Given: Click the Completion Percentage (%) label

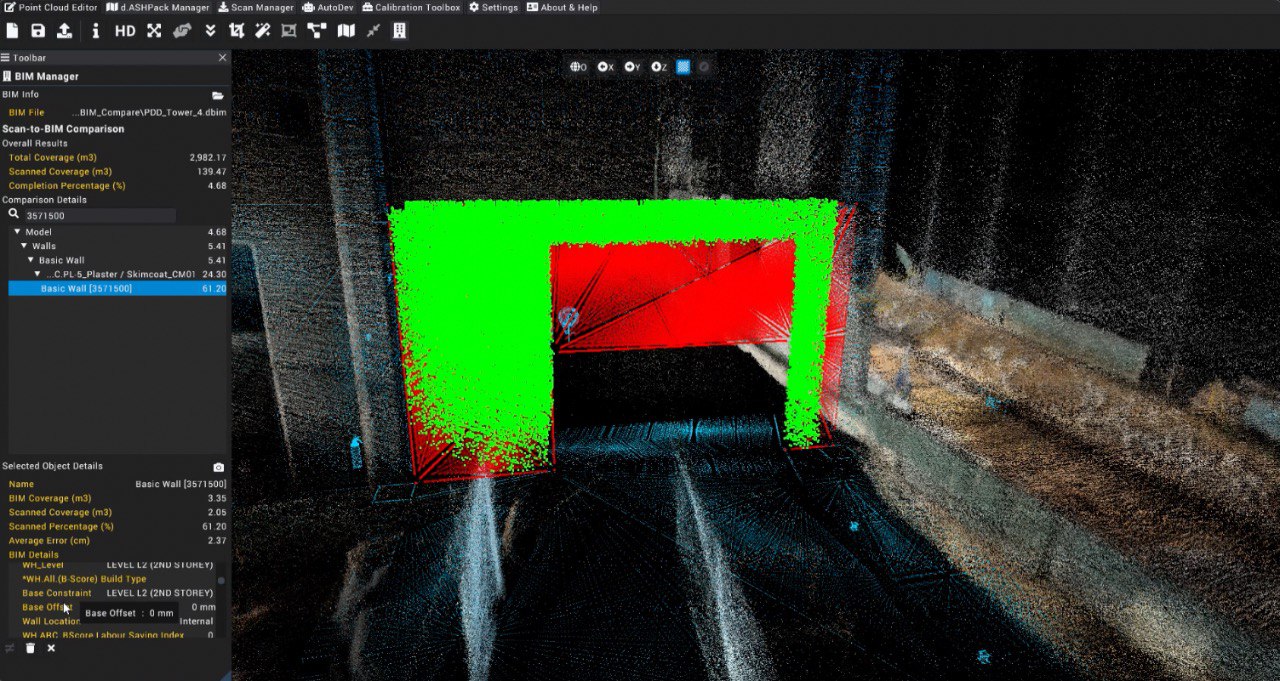Looking at the screenshot, I should [x=67, y=186].
